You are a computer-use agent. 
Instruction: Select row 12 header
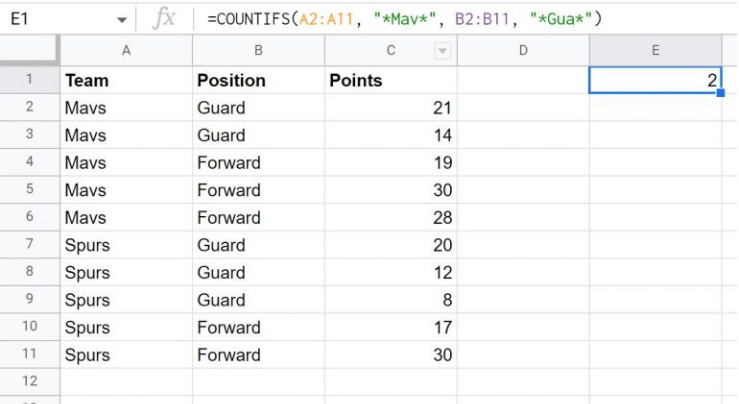click(29, 382)
